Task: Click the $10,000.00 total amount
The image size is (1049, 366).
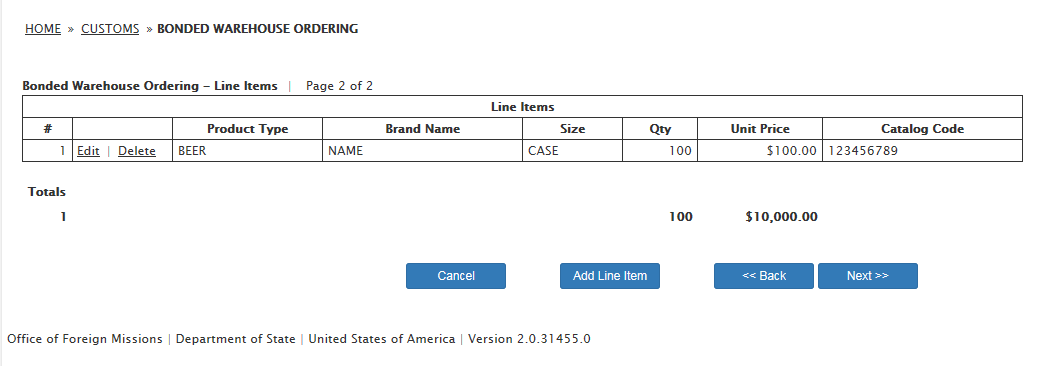Action: click(781, 217)
